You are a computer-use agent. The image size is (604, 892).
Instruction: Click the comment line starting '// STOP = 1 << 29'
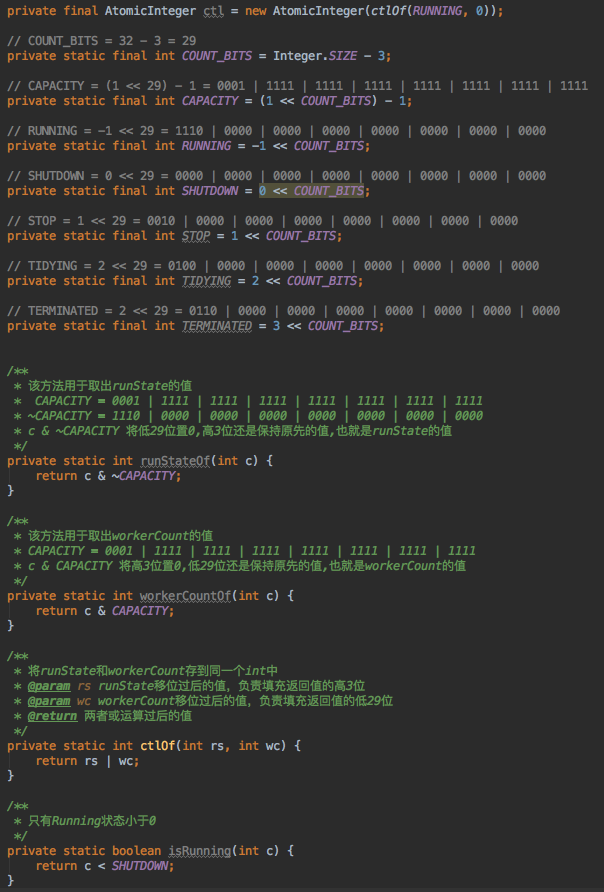[x=262, y=221]
